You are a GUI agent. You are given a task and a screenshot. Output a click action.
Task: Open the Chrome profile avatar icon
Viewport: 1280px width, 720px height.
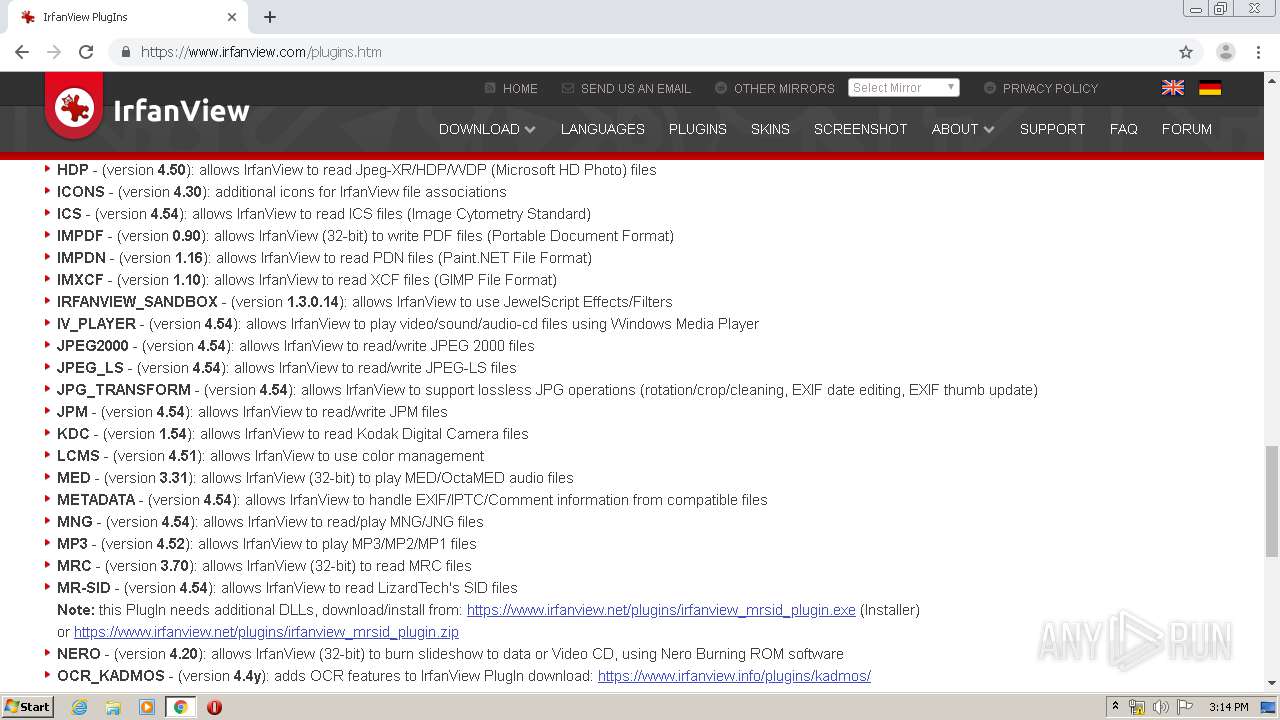1225,52
